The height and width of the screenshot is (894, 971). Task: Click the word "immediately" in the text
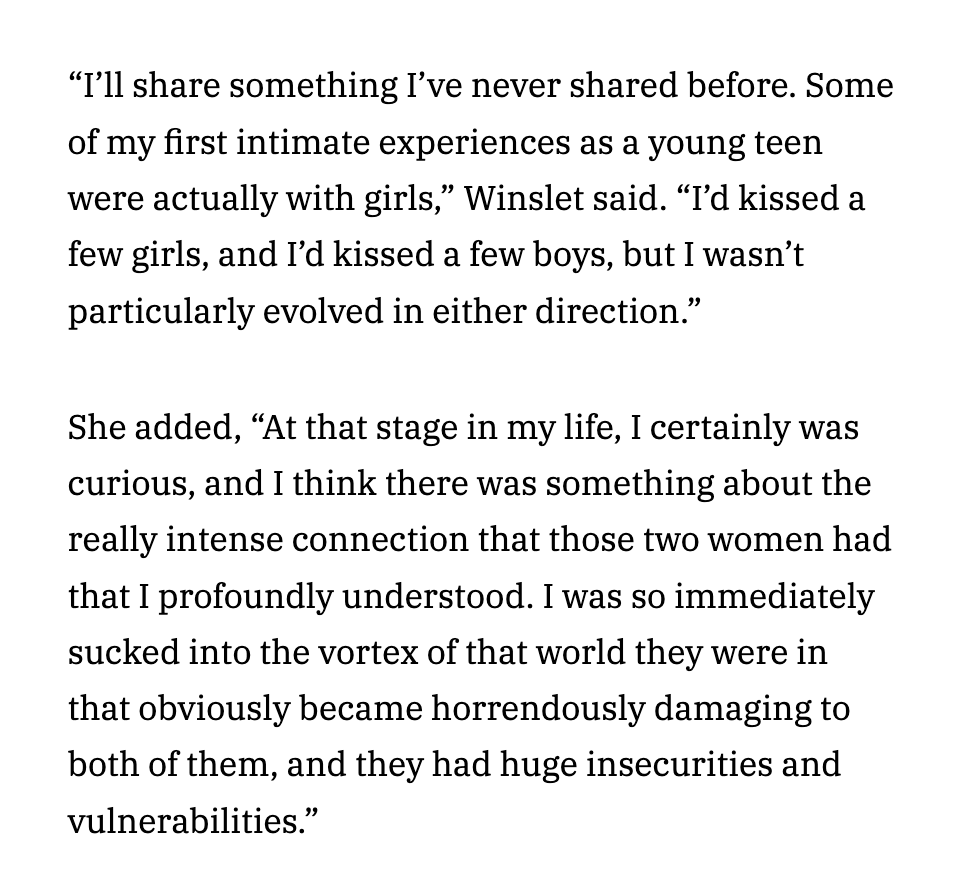pos(773,597)
